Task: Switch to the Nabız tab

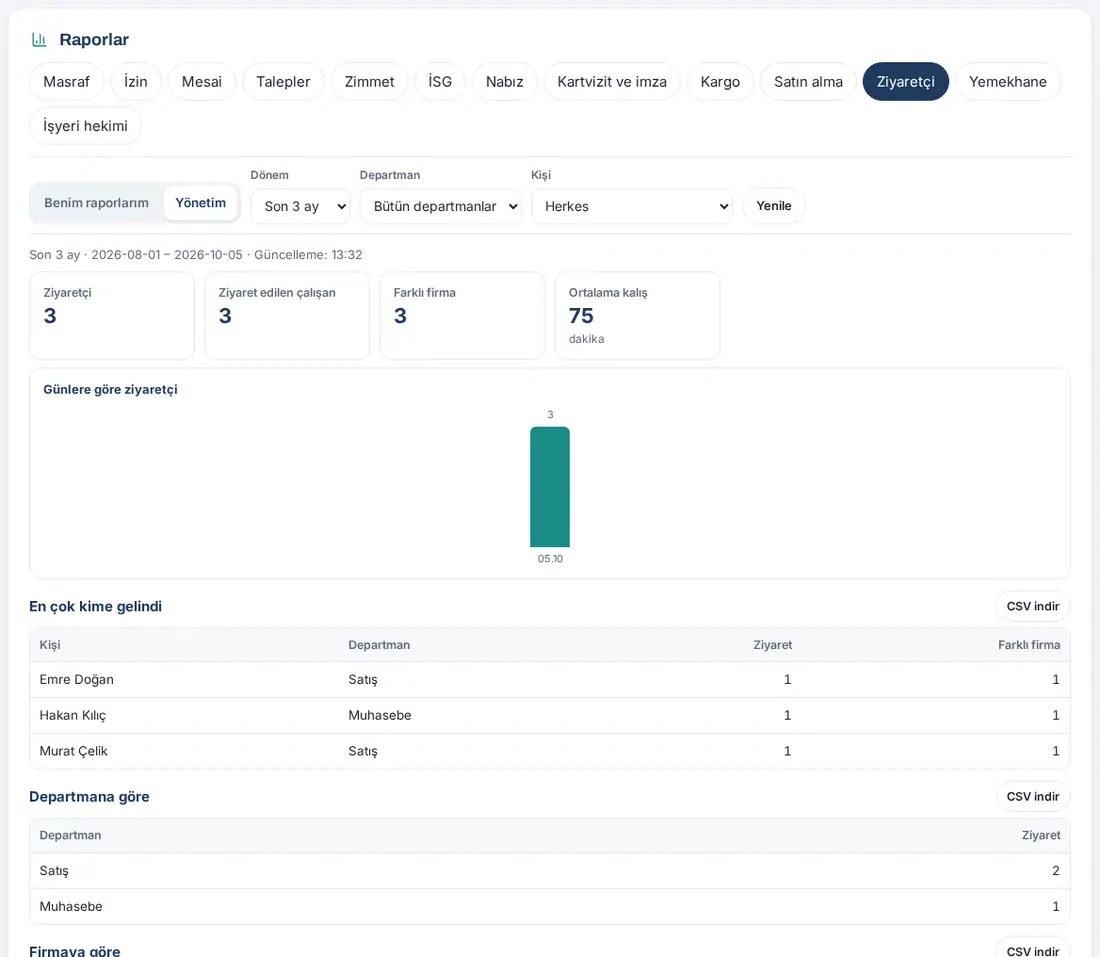Action: (504, 81)
